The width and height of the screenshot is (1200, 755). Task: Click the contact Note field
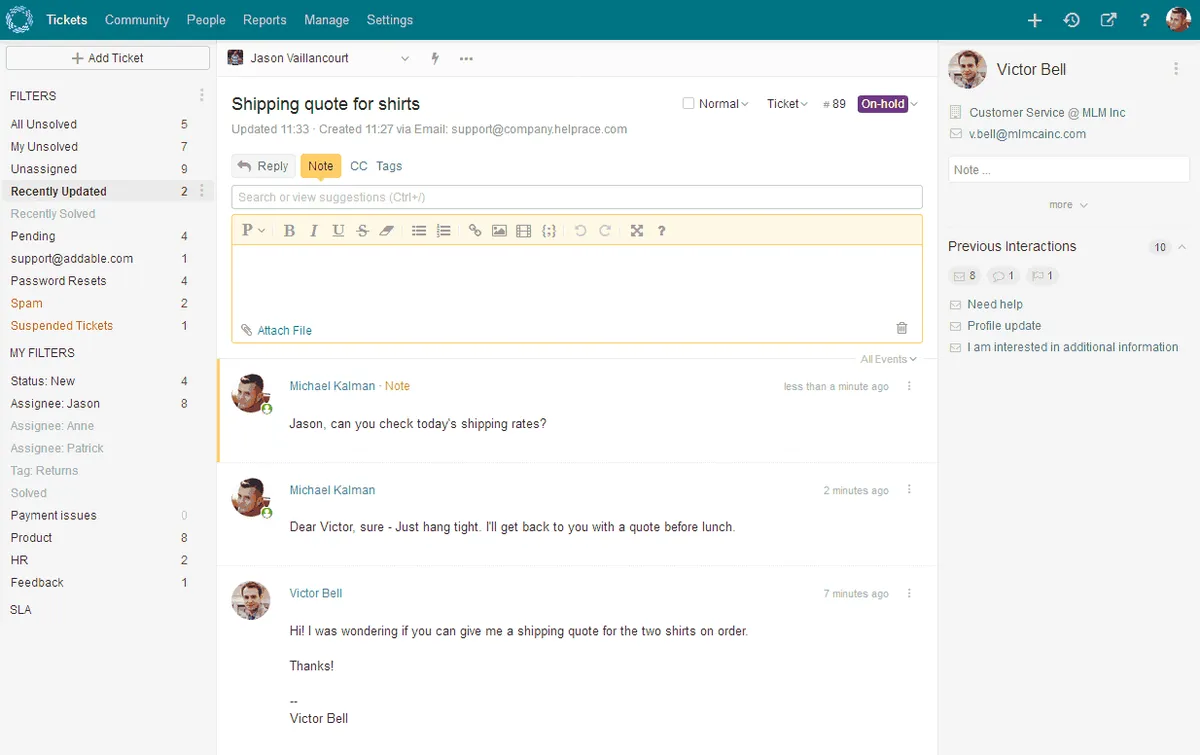(1068, 170)
